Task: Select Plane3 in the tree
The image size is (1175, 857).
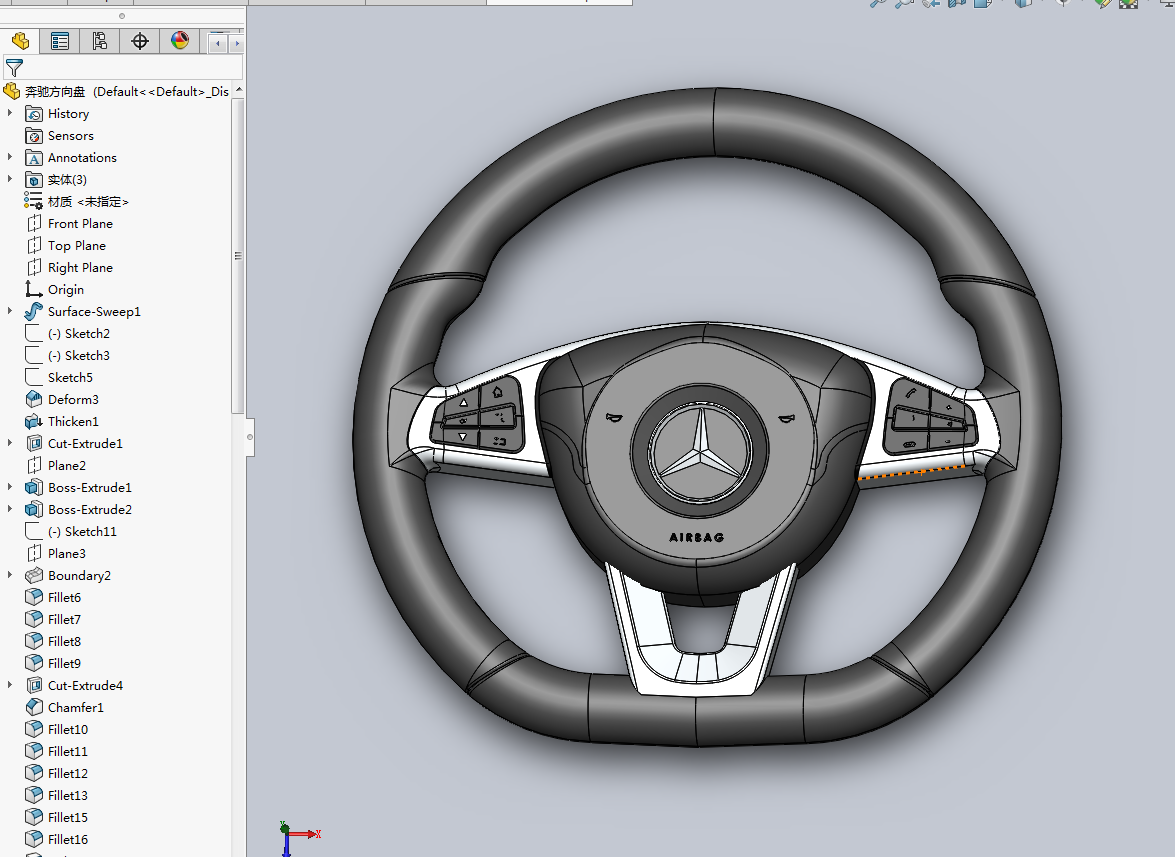Action: pyautogui.click(x=67, y=553)
